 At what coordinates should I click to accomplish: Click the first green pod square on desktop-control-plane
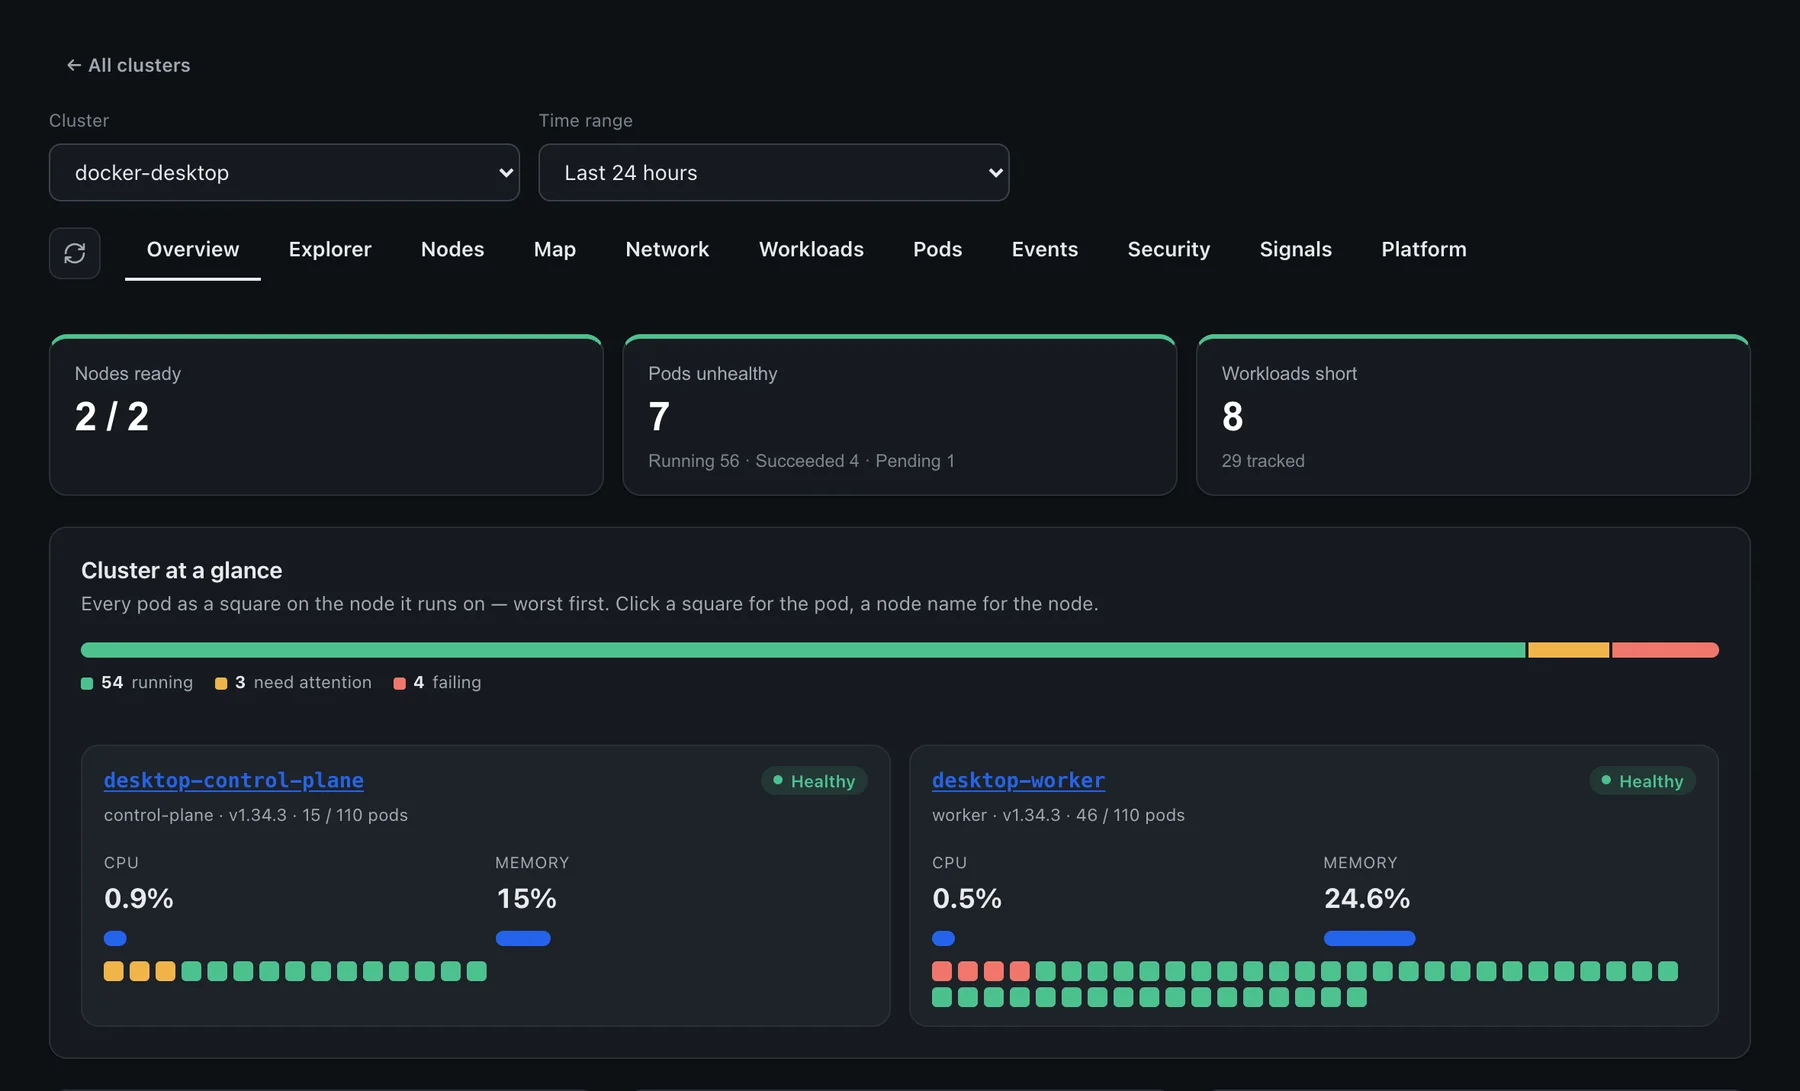[192, 971]
